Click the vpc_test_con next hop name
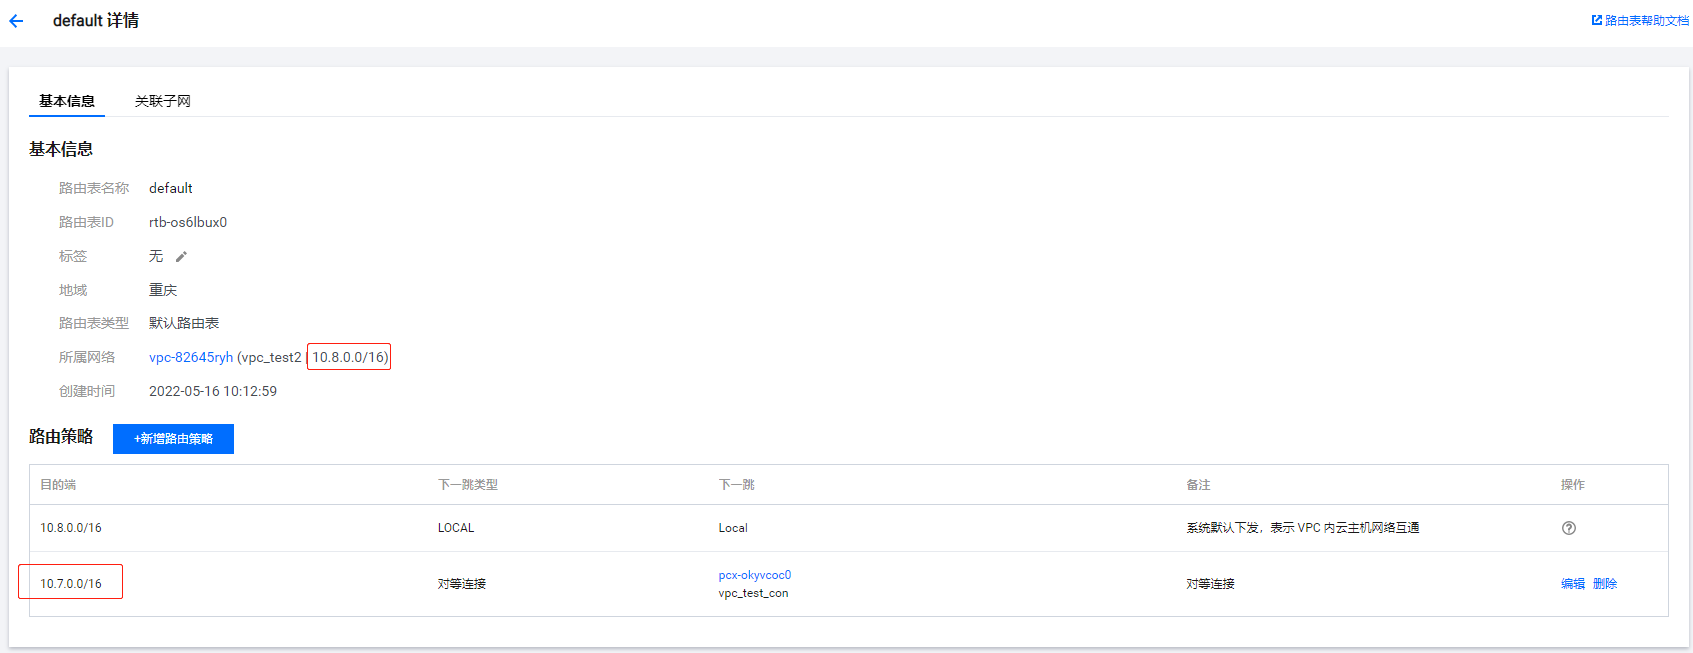 (x=753, y=593)
